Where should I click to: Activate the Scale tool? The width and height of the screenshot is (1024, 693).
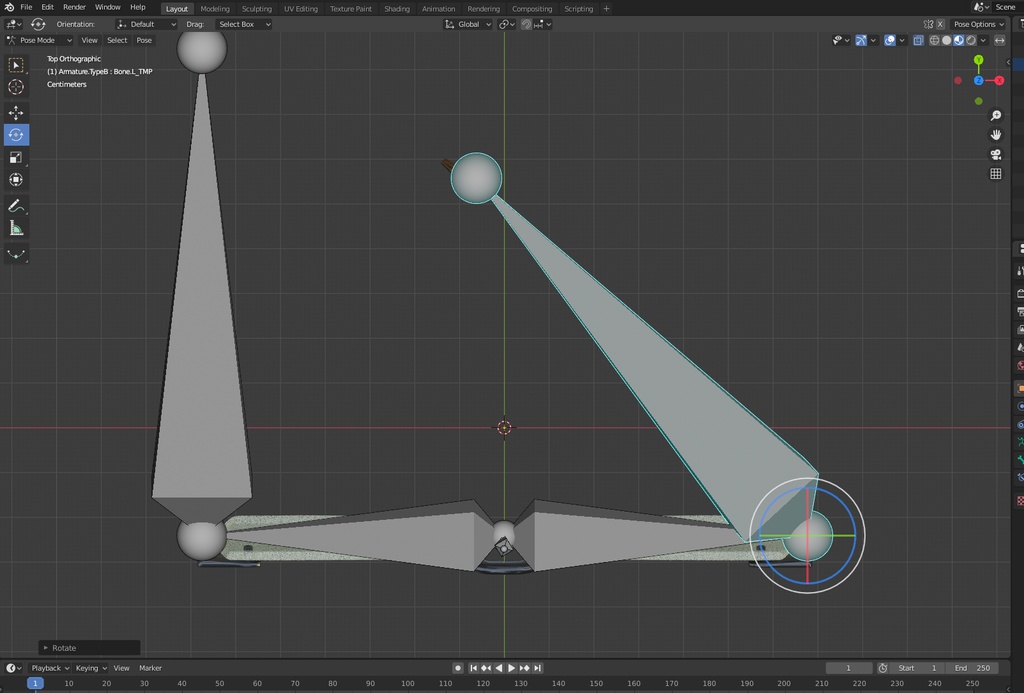click(x=16, y=157)
